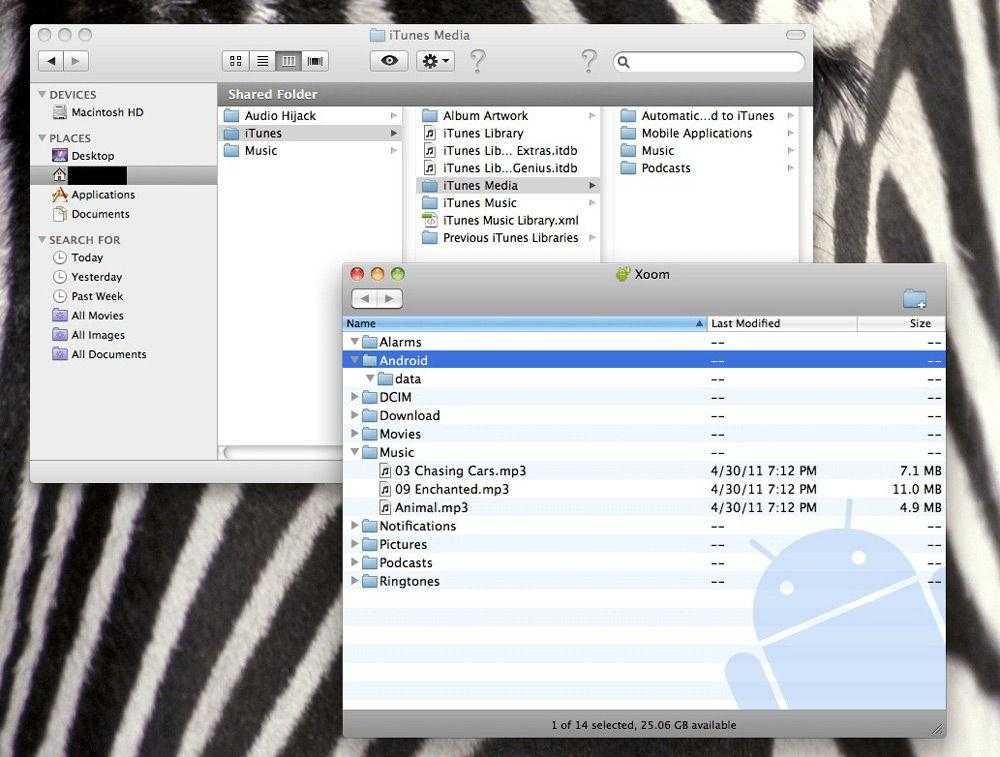Open Applications from the Finder sidebar
The height and width of the screenshot is (757, 1000).
coord(102,195)
